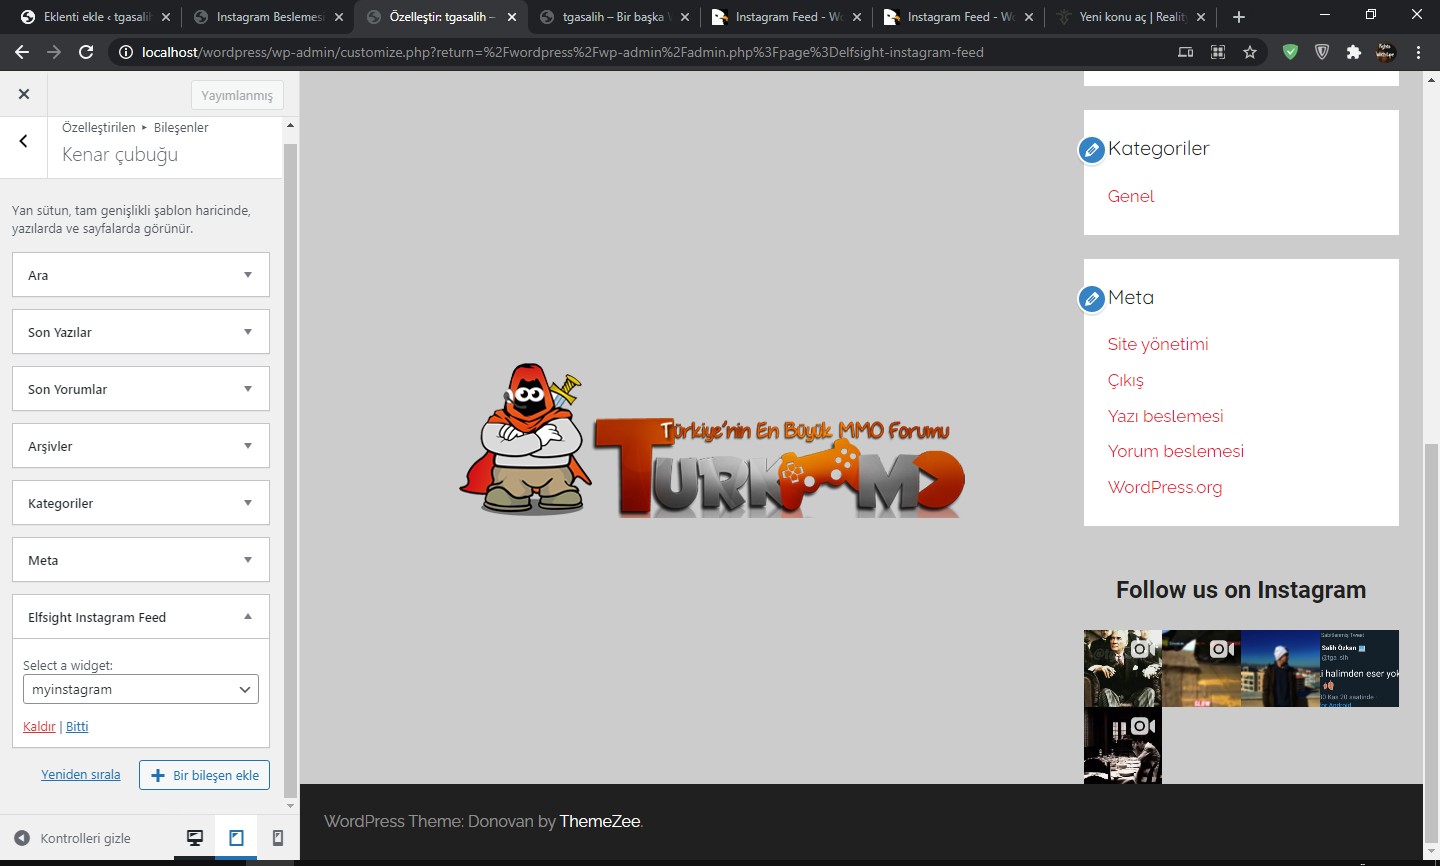Viewport: 1440px width, 866px height.
Task: Open the dark dining-table video thumbnail
Action: (1123, 746)
